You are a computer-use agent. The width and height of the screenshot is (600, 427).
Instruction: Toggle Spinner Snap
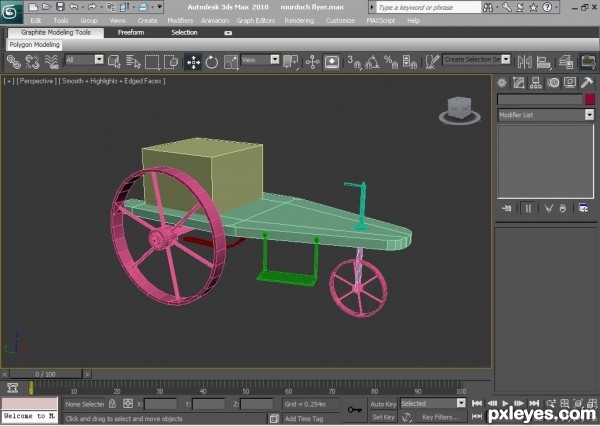click(410, 62)
